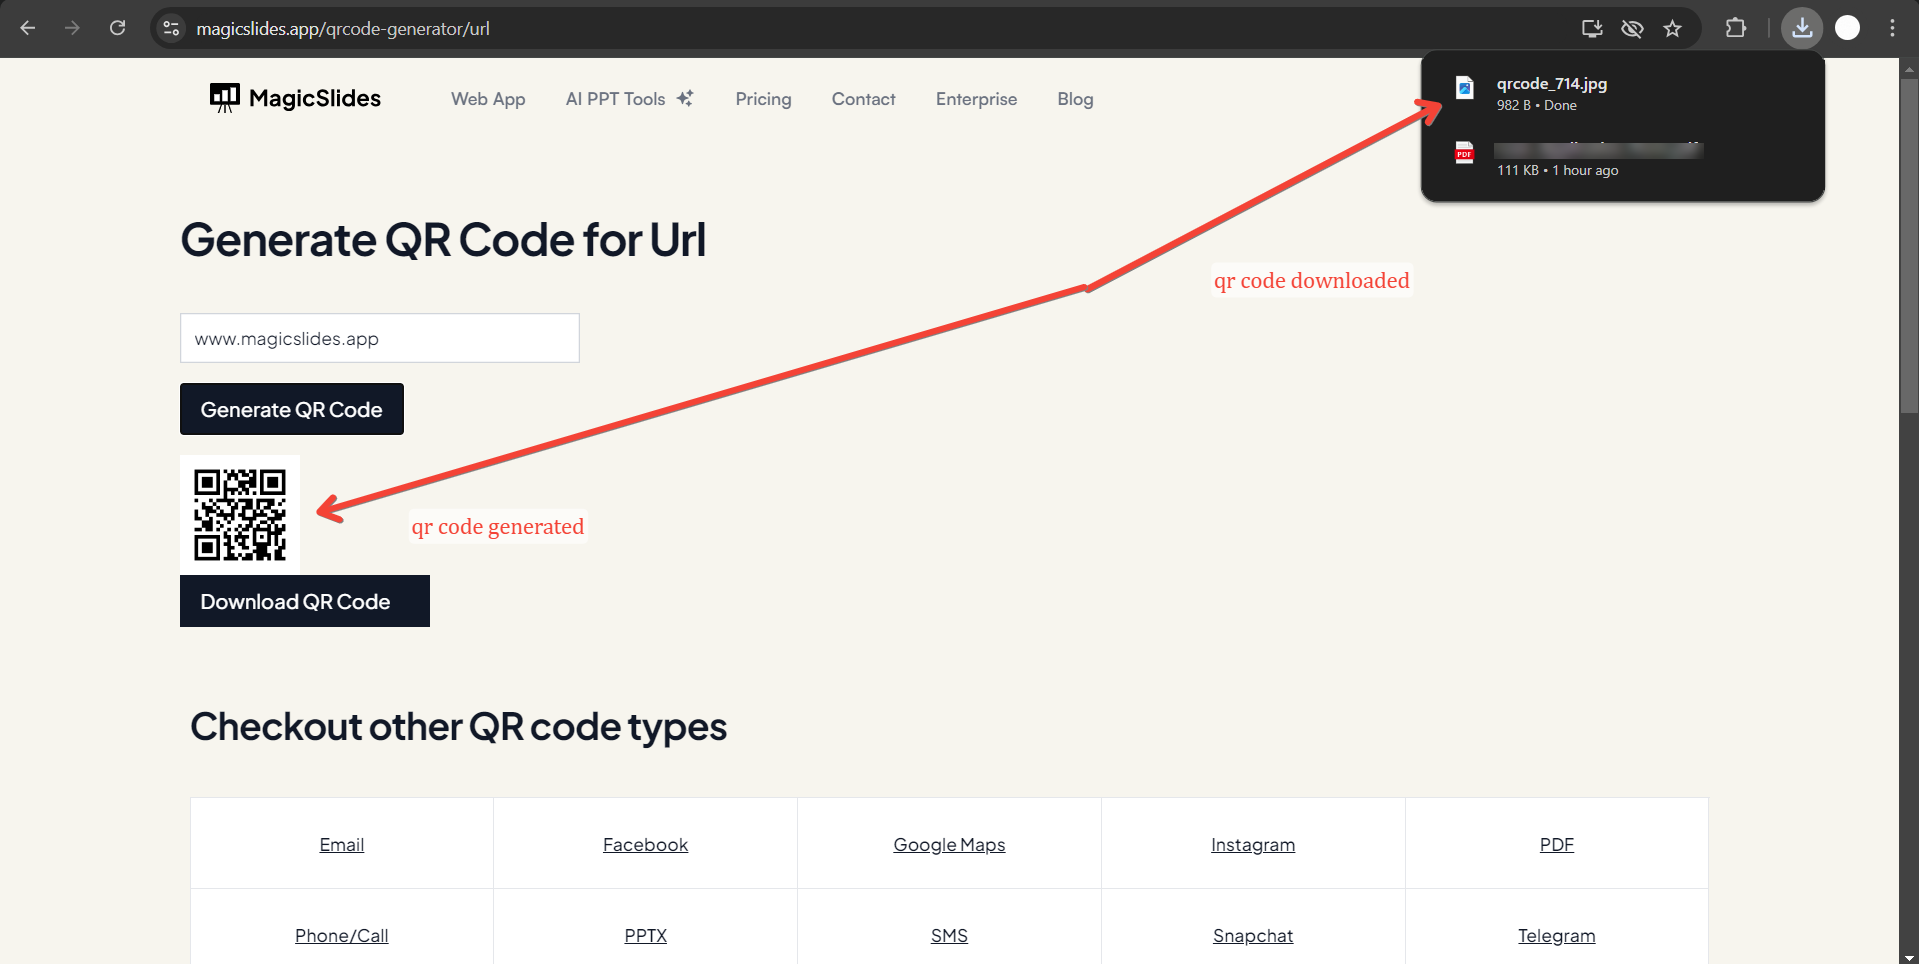Open the Enterprise nav item
The width and height of the screenshot is (1919, 964).
976,99
